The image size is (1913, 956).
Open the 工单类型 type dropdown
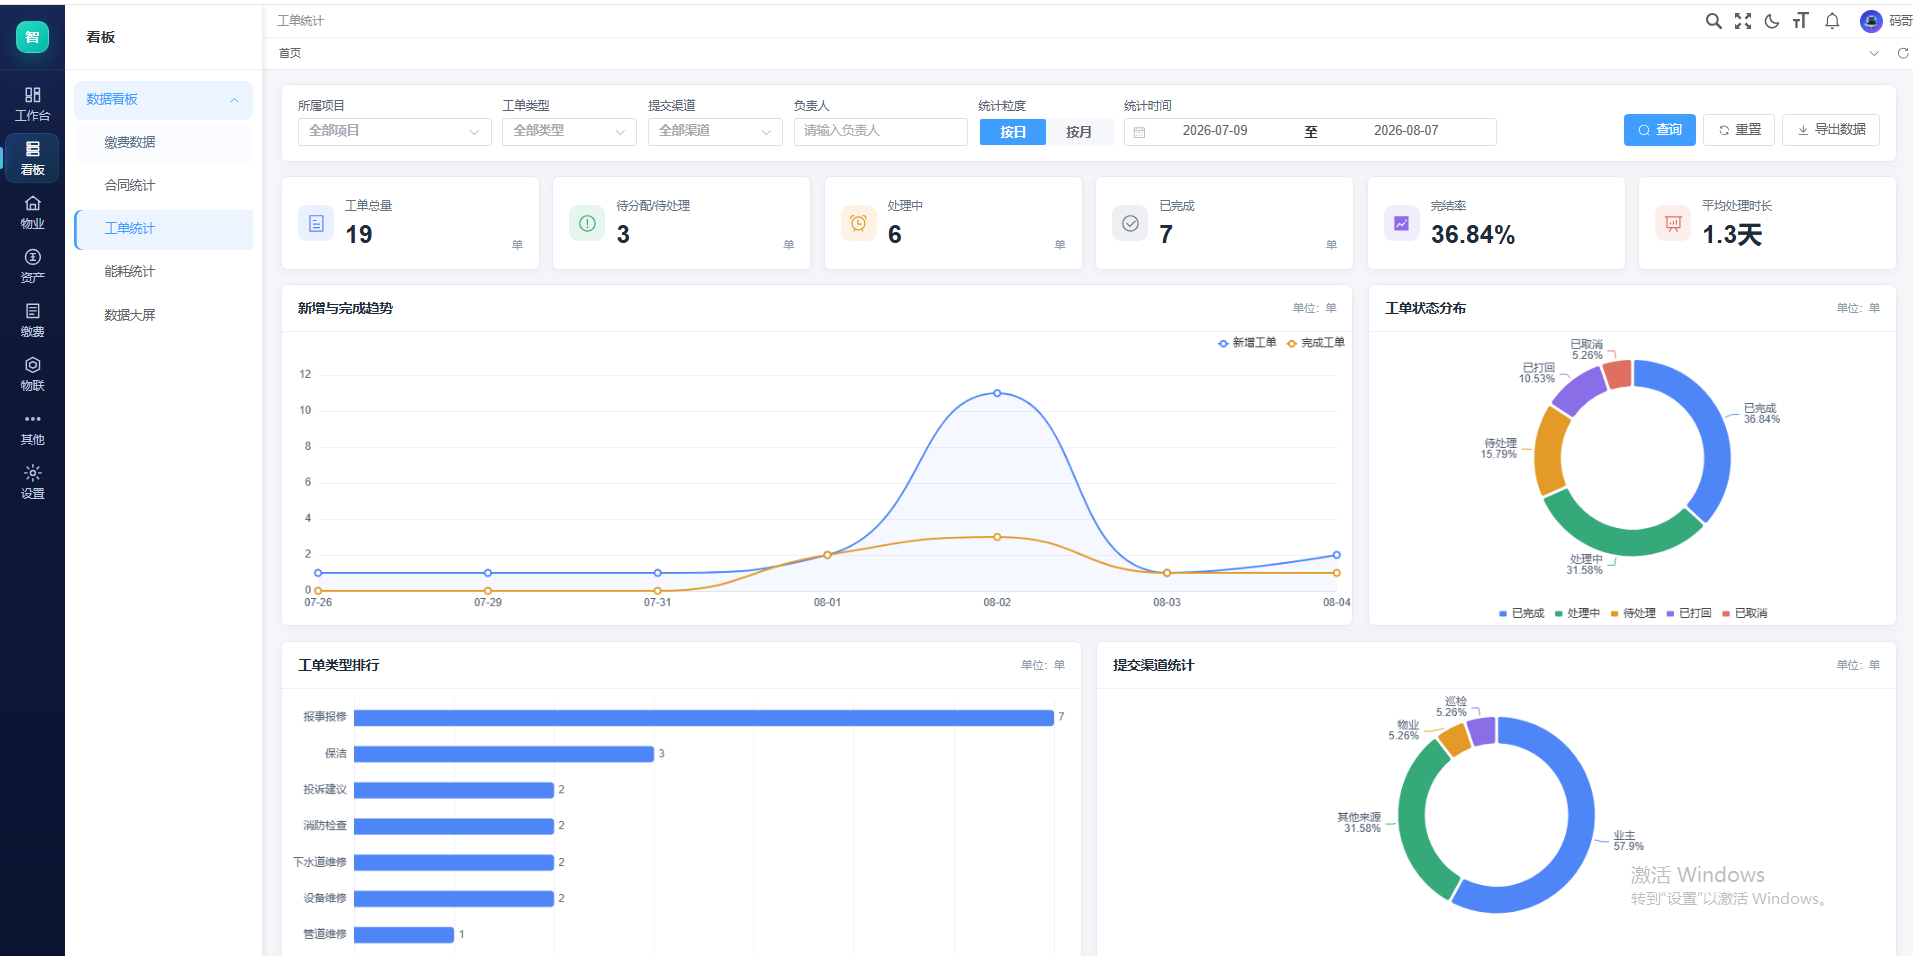point(569,131)
